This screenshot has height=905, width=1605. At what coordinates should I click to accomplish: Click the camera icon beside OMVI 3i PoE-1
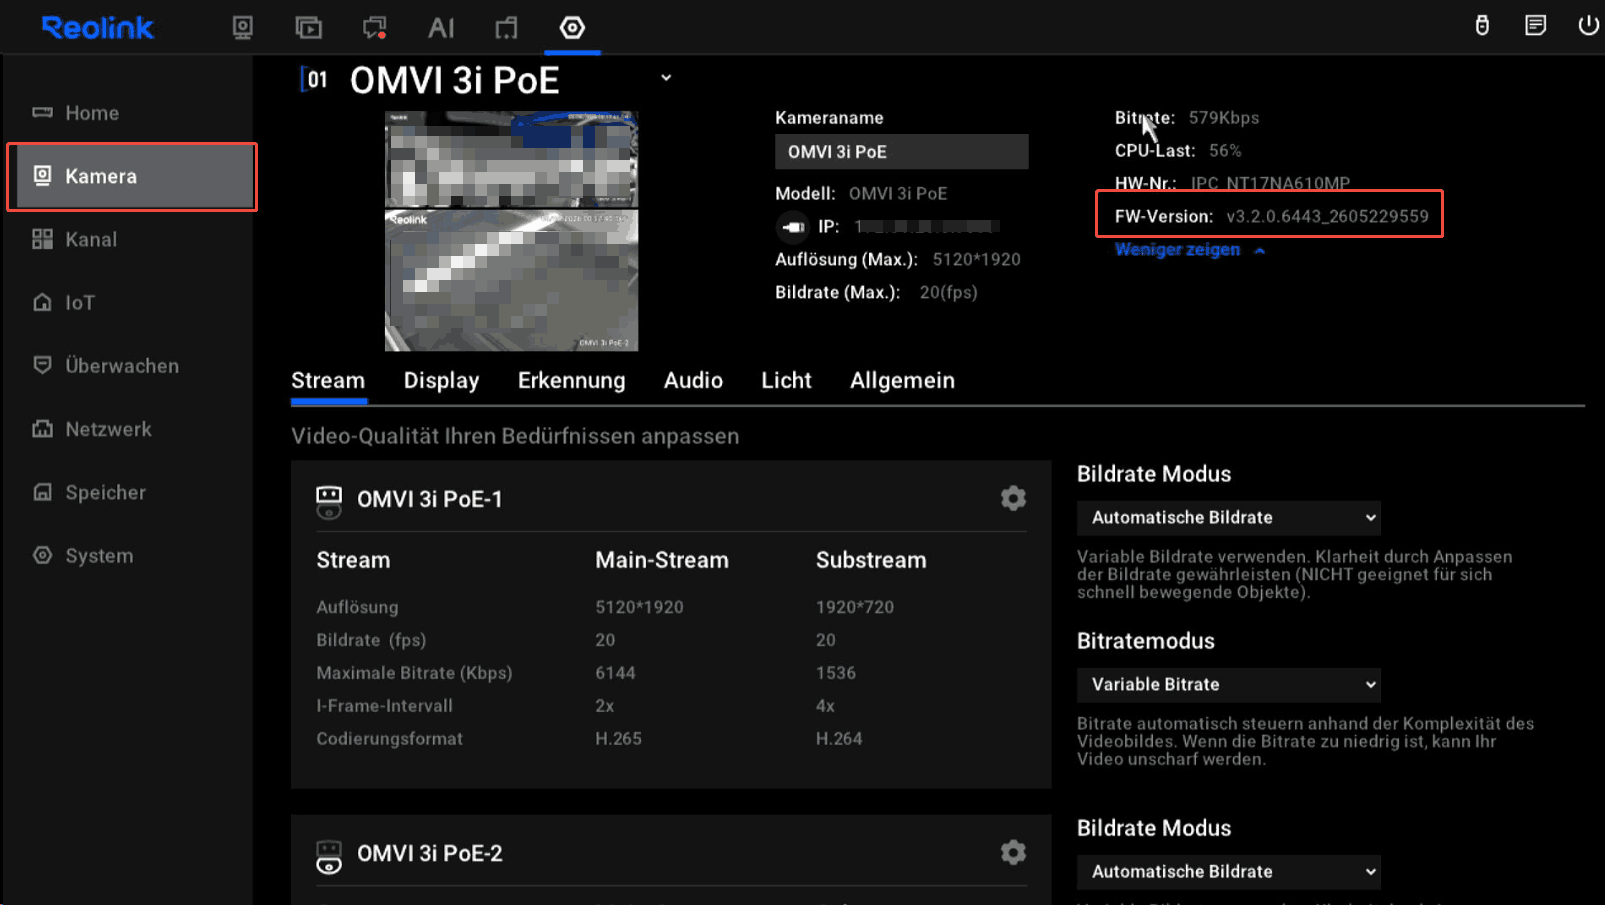coord(329,501)
